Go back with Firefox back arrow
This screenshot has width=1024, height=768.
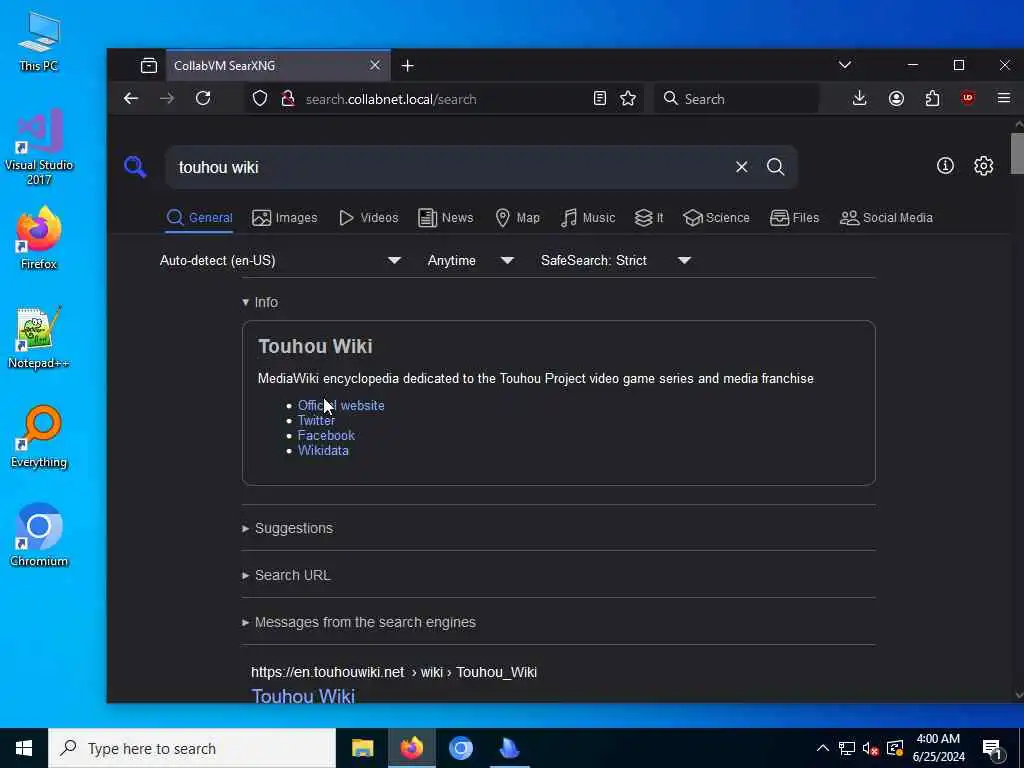point(131,99)
